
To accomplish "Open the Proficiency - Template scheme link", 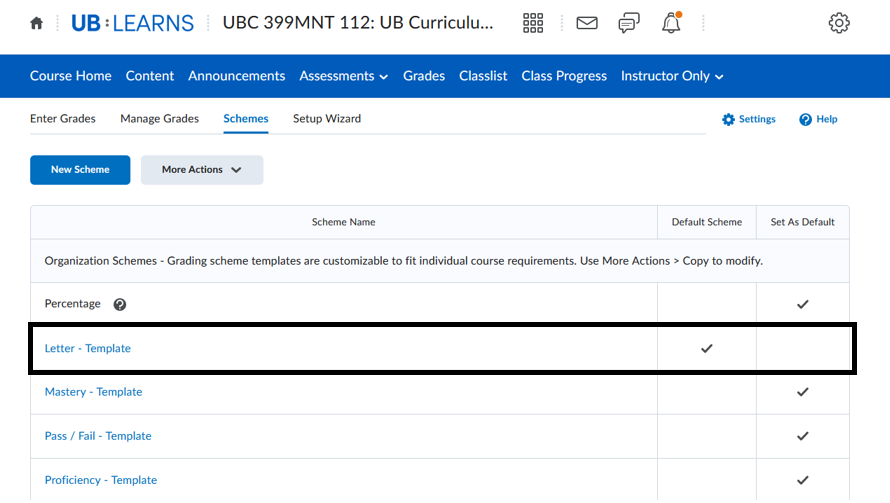I will [x=101, y=480].
